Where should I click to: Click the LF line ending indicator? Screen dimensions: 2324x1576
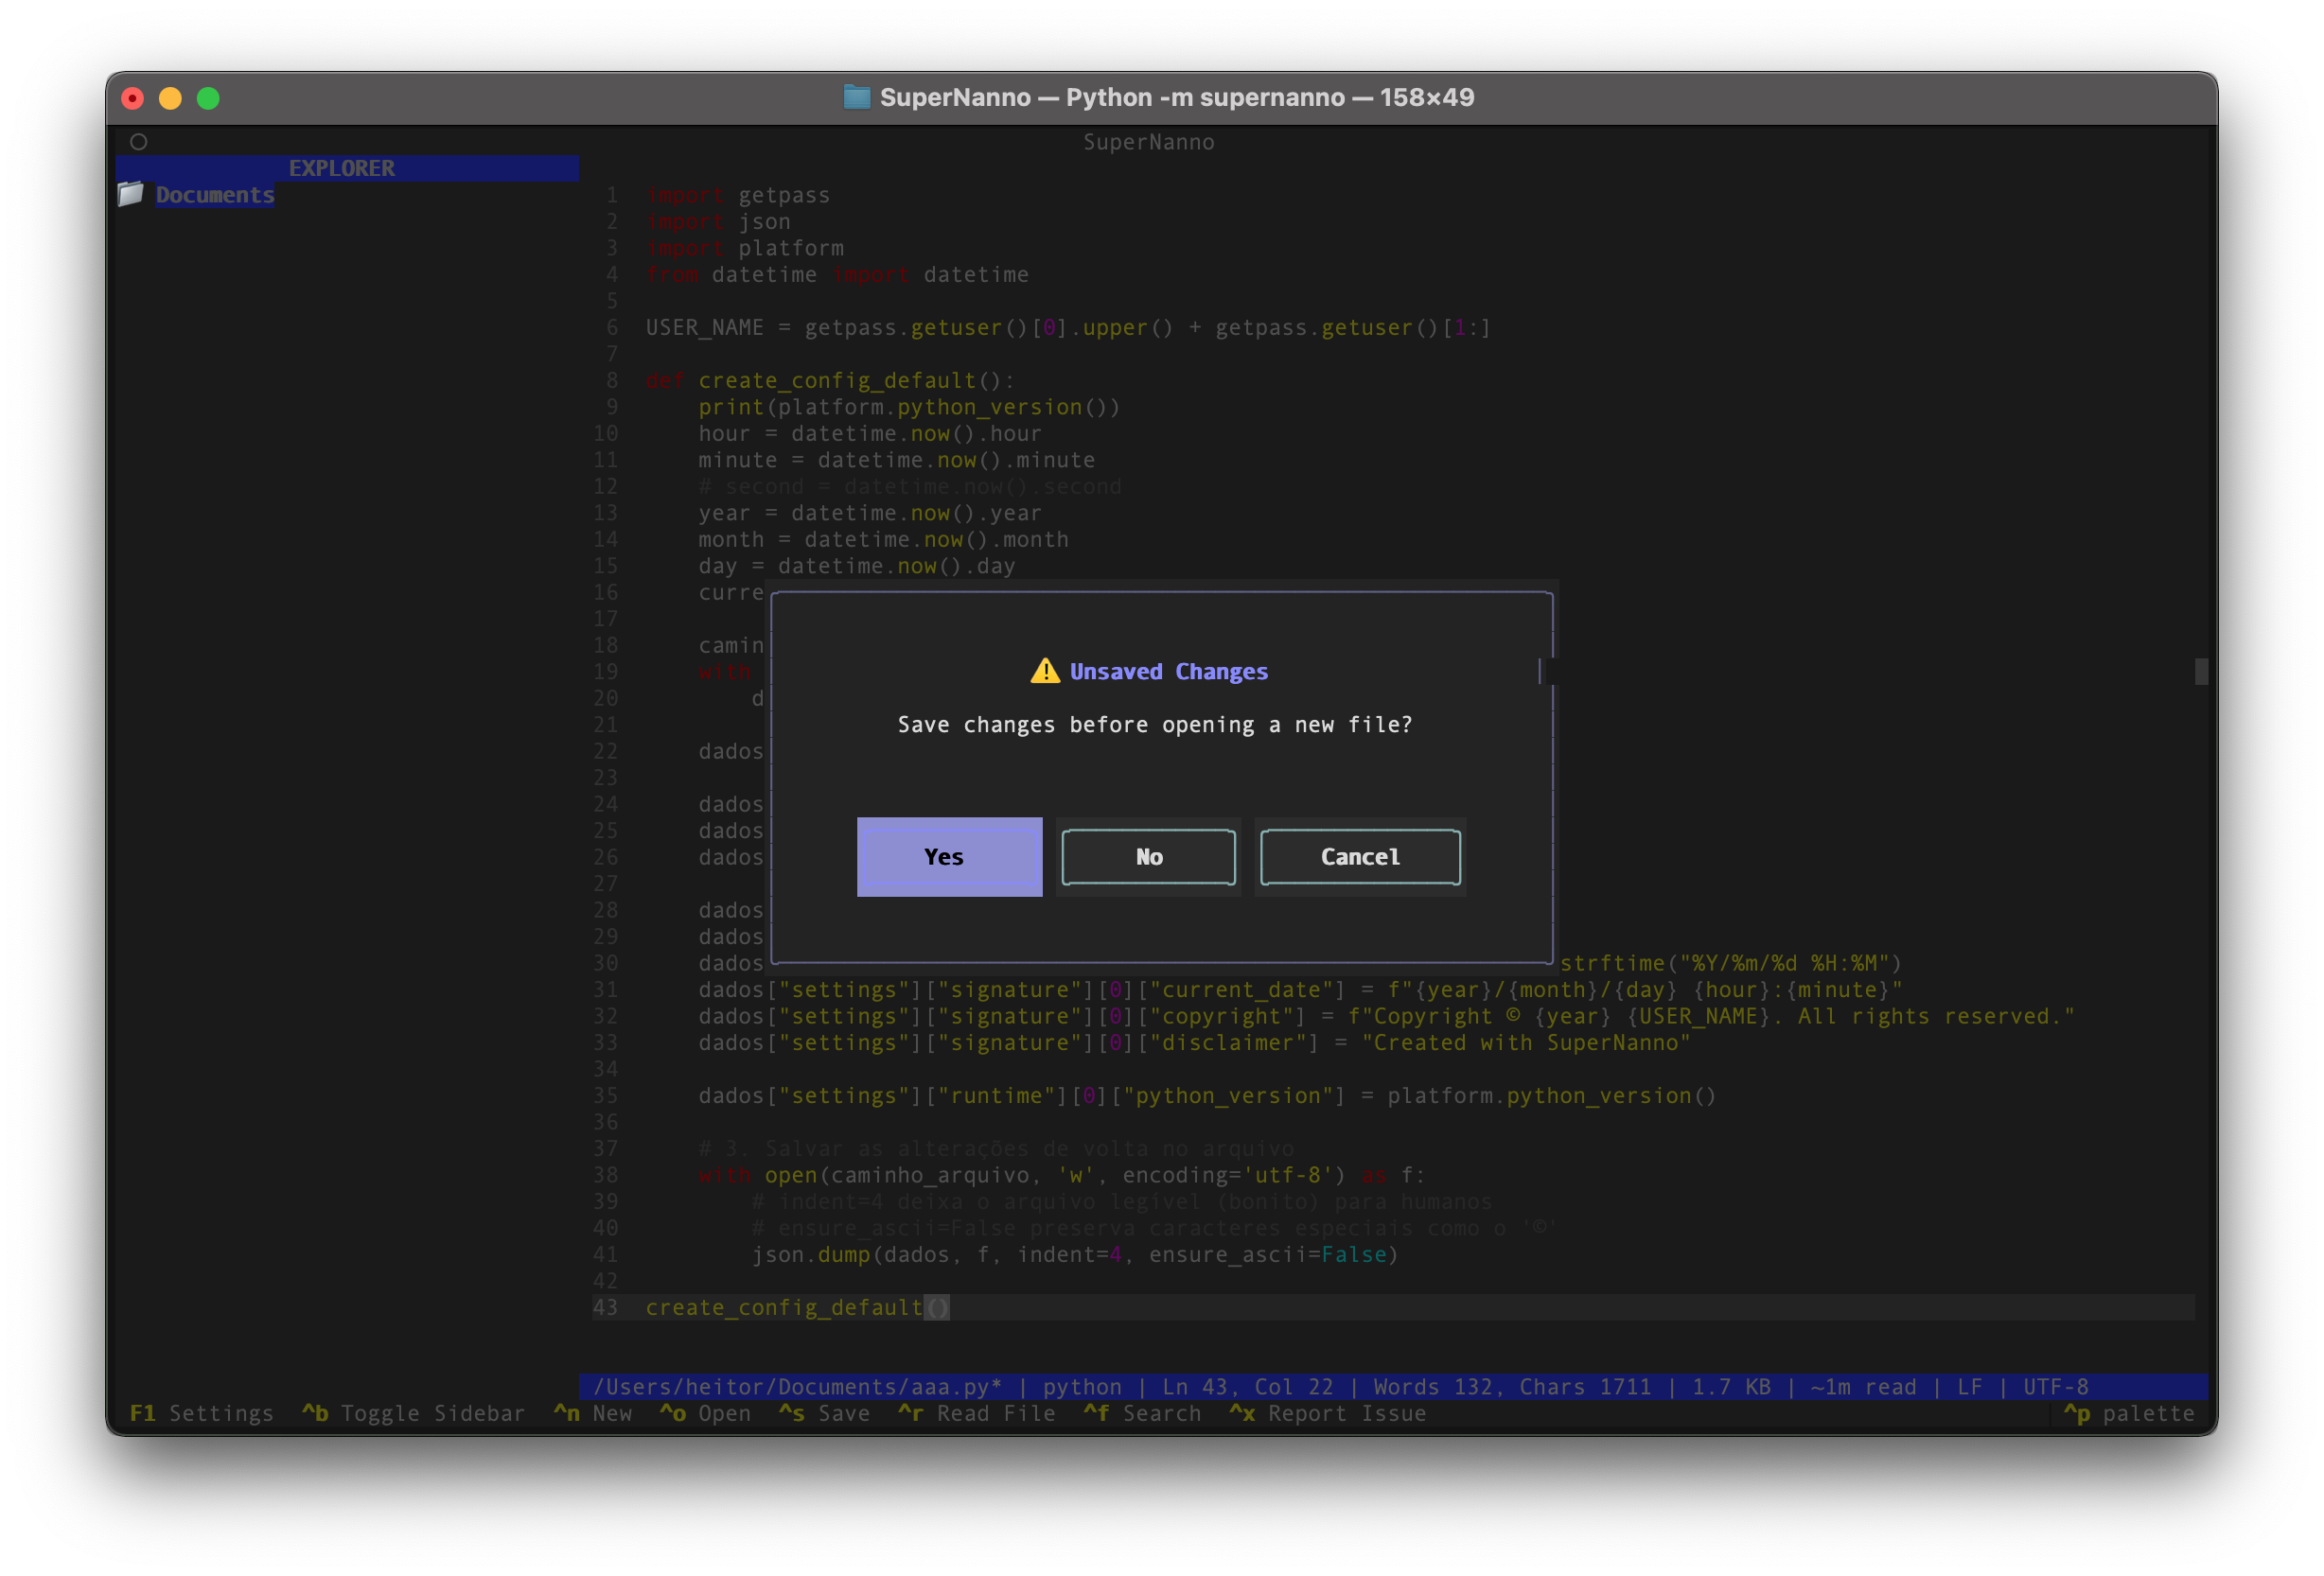click(1969, 1387)
